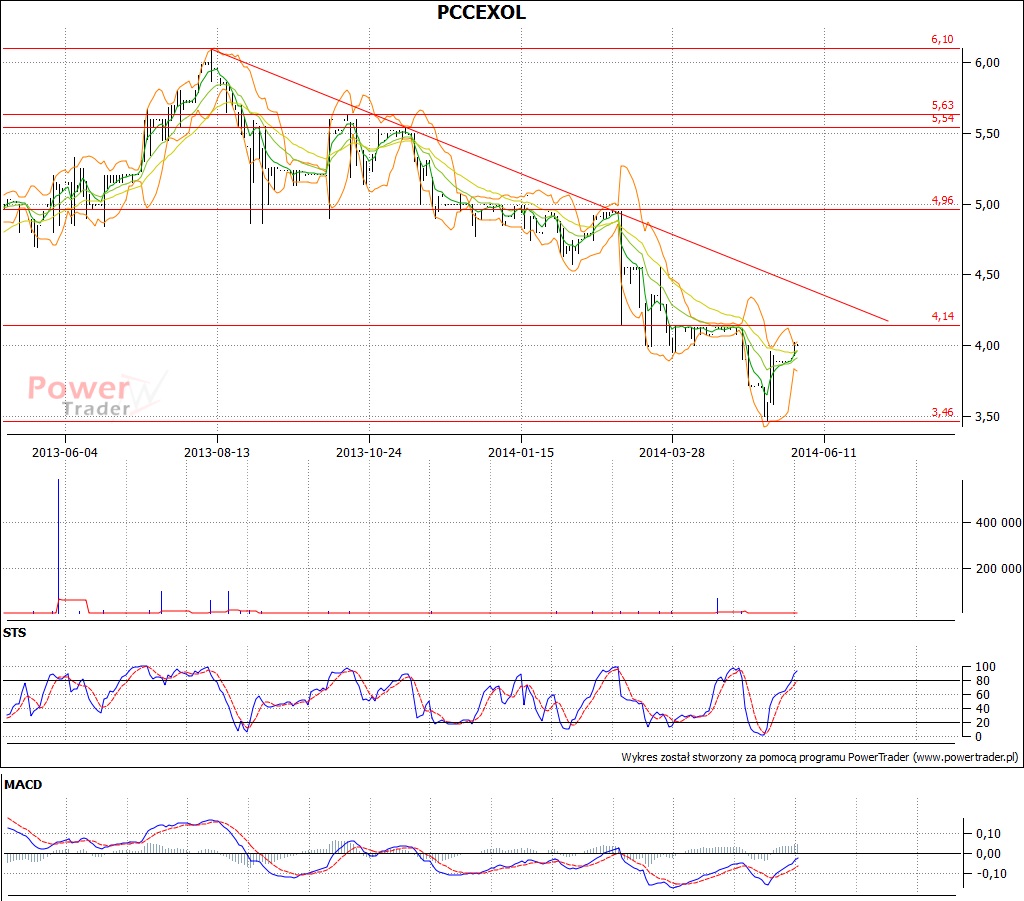
Task: Select the 5,00 price axis value
Action: (987, 204)
